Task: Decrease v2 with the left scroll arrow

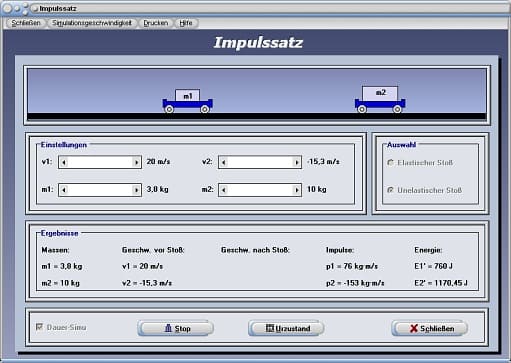Action: (224, 162)
